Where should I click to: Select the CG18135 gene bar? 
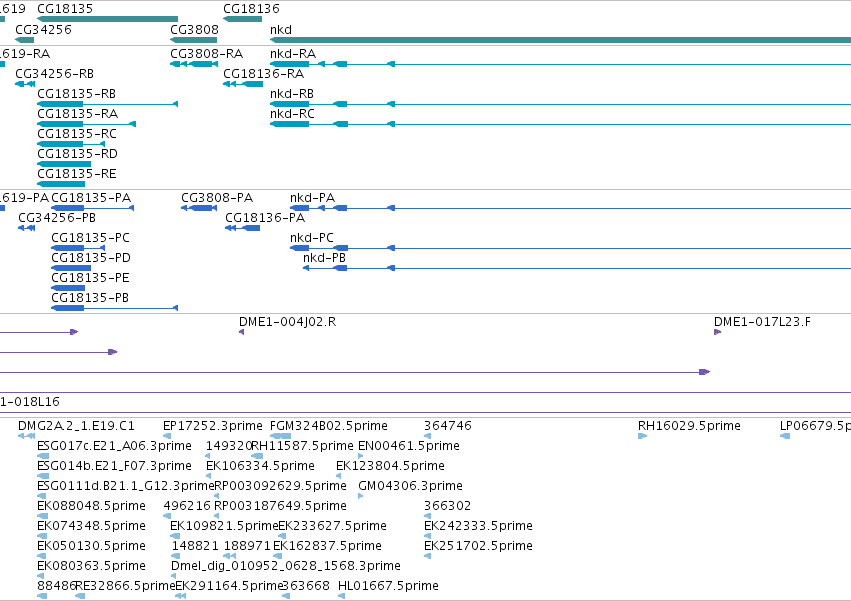click(x=107, y=19)
